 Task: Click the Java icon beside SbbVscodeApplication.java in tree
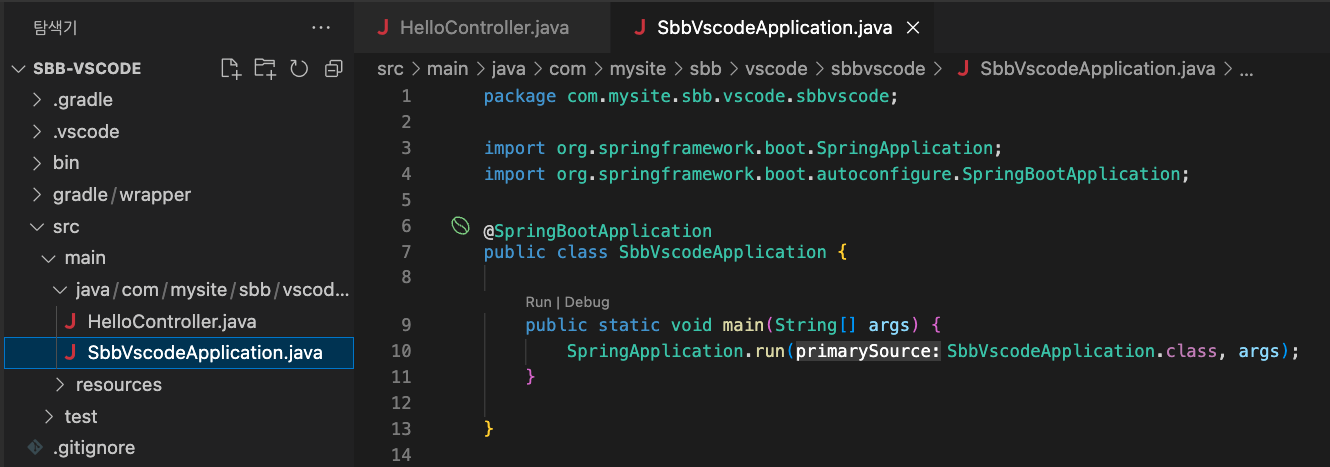(x=70, y=352)
